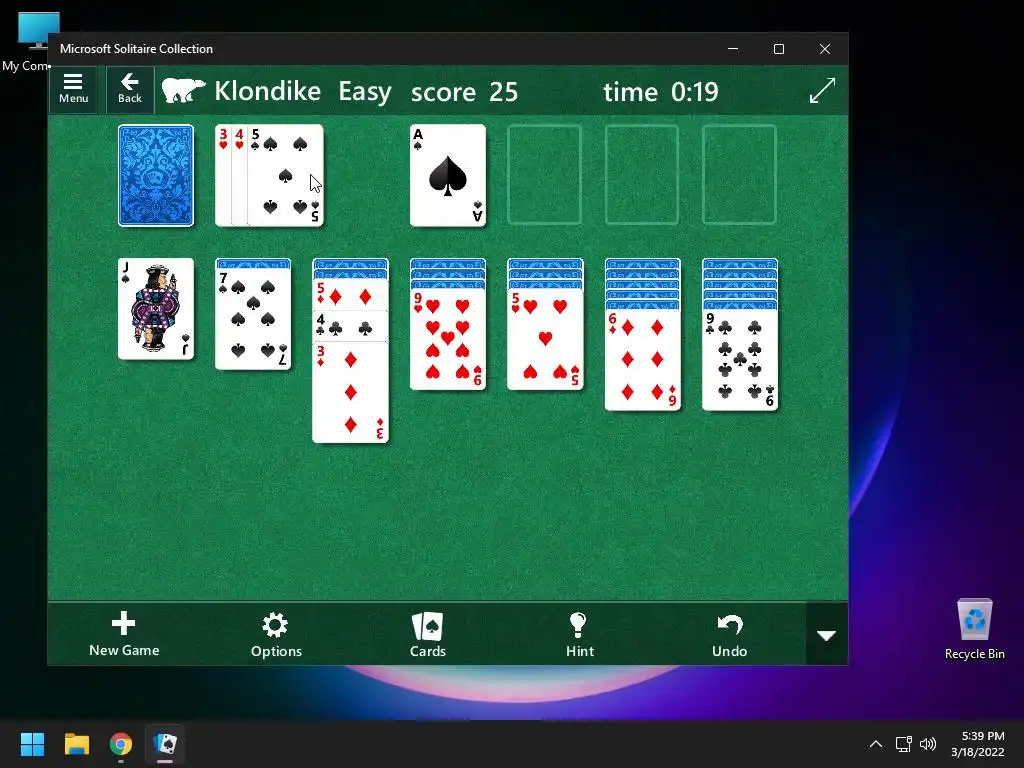Viewport: 1024px width, 768px height.
Task: Undo the last move
Action: click(x=729, y=634)
